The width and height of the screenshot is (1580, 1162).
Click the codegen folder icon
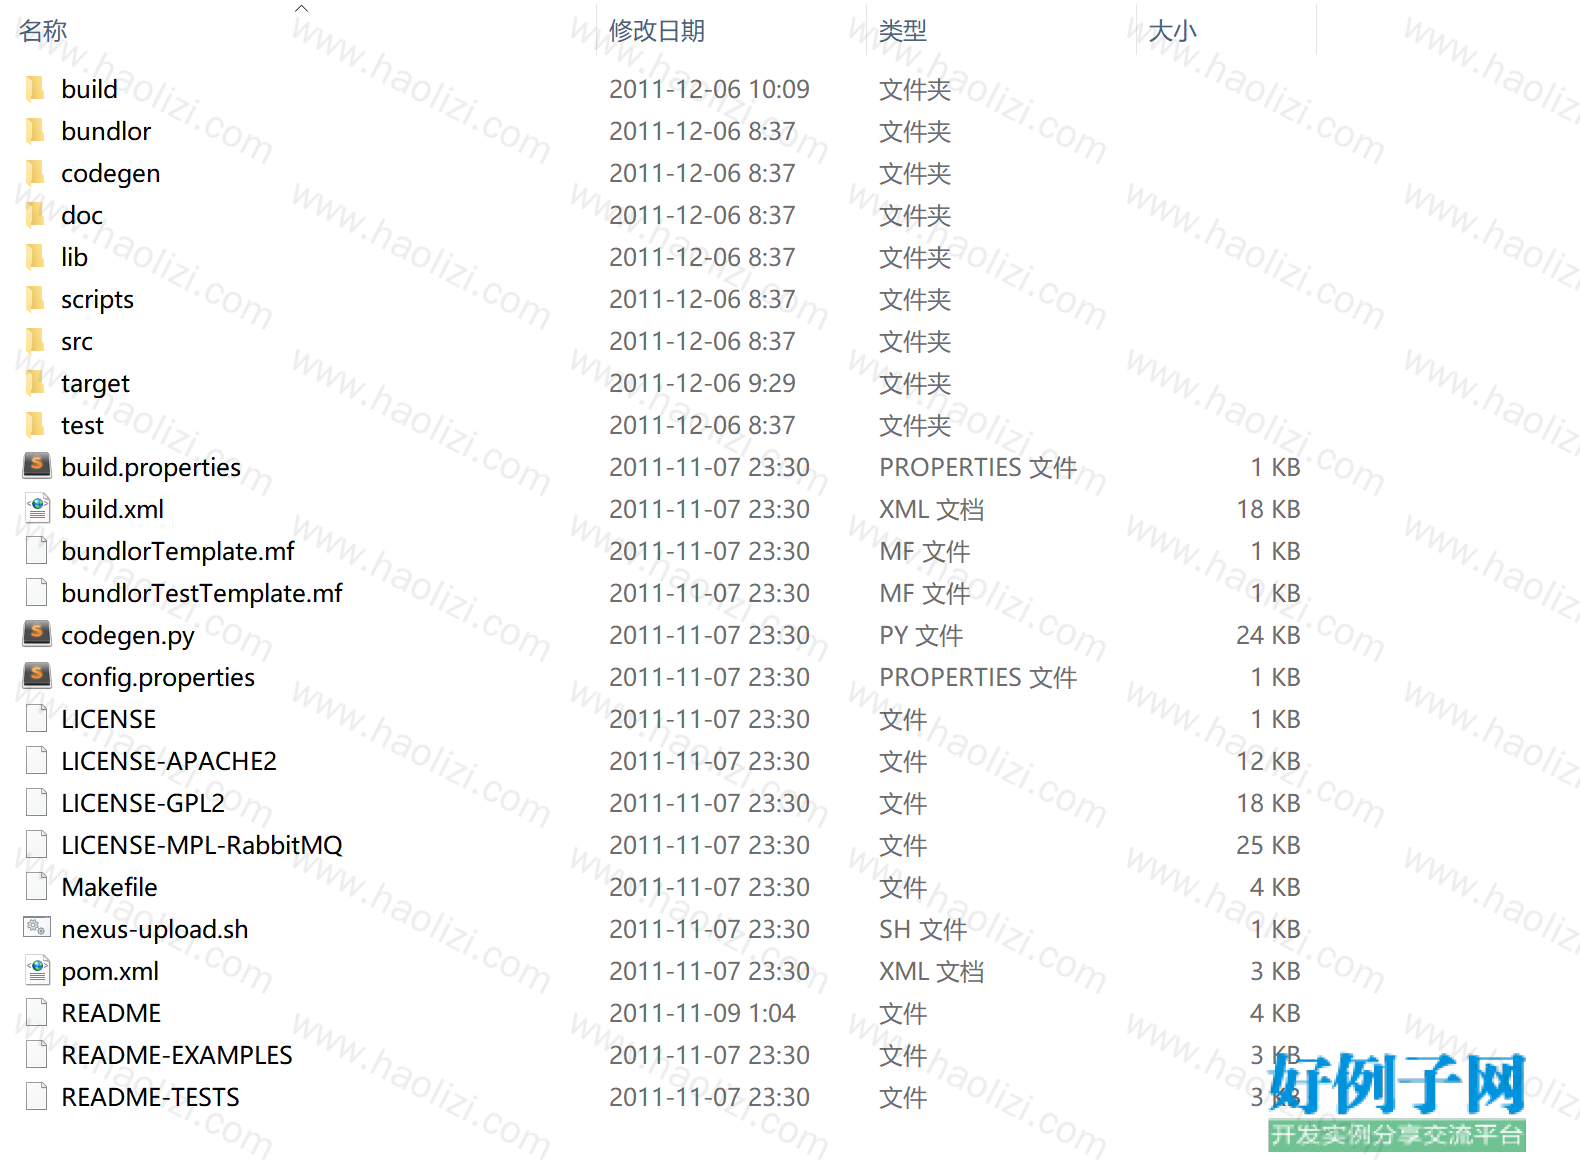tap(36, 173)
